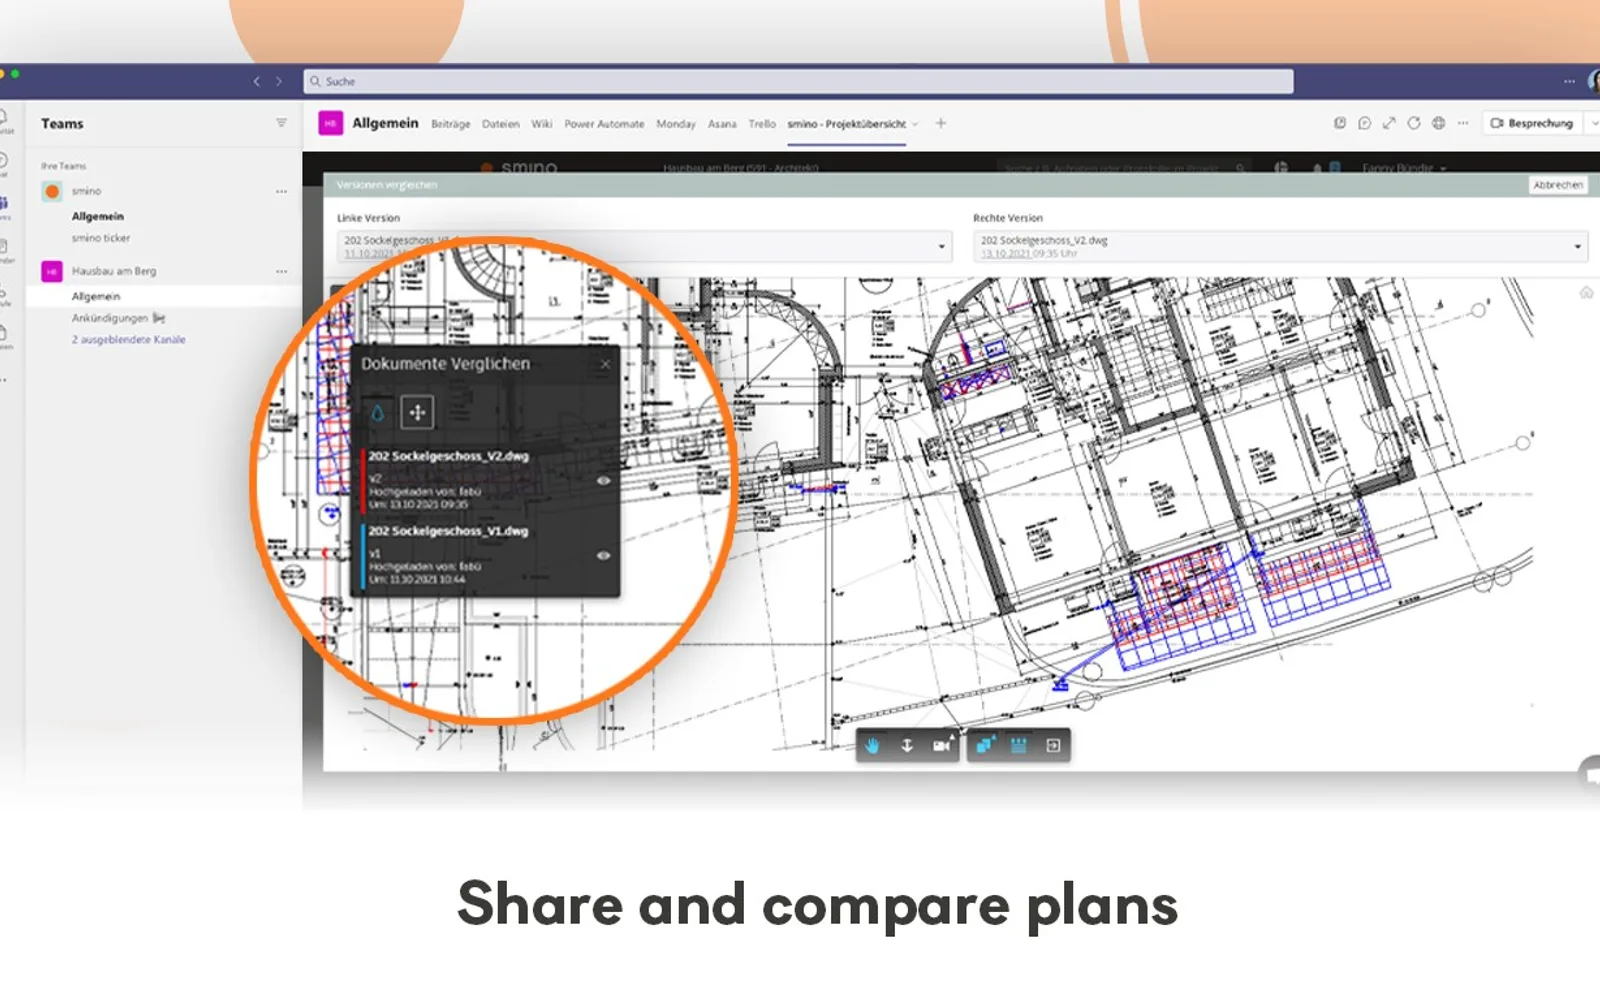Open the Trello tab
The width and height of the screenshot is (1600, 1000).
click(x=762, y=124)
